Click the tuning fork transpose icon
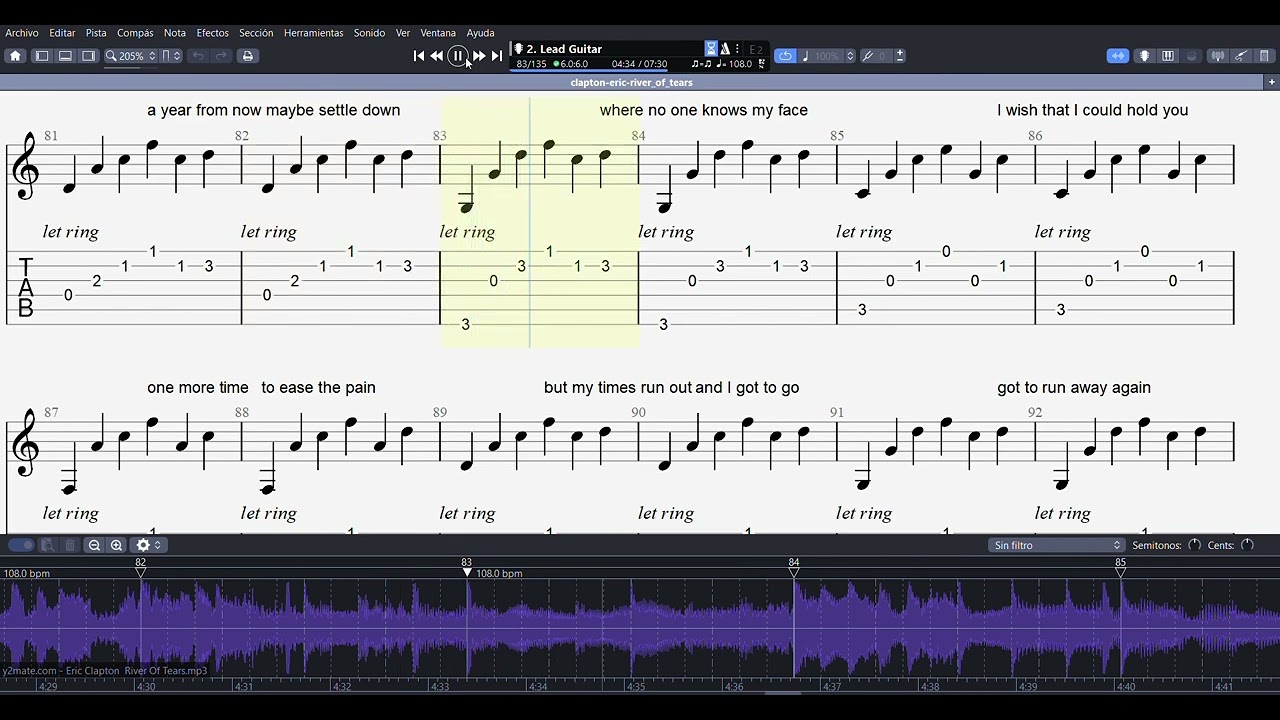 click(x=868, y=56)
